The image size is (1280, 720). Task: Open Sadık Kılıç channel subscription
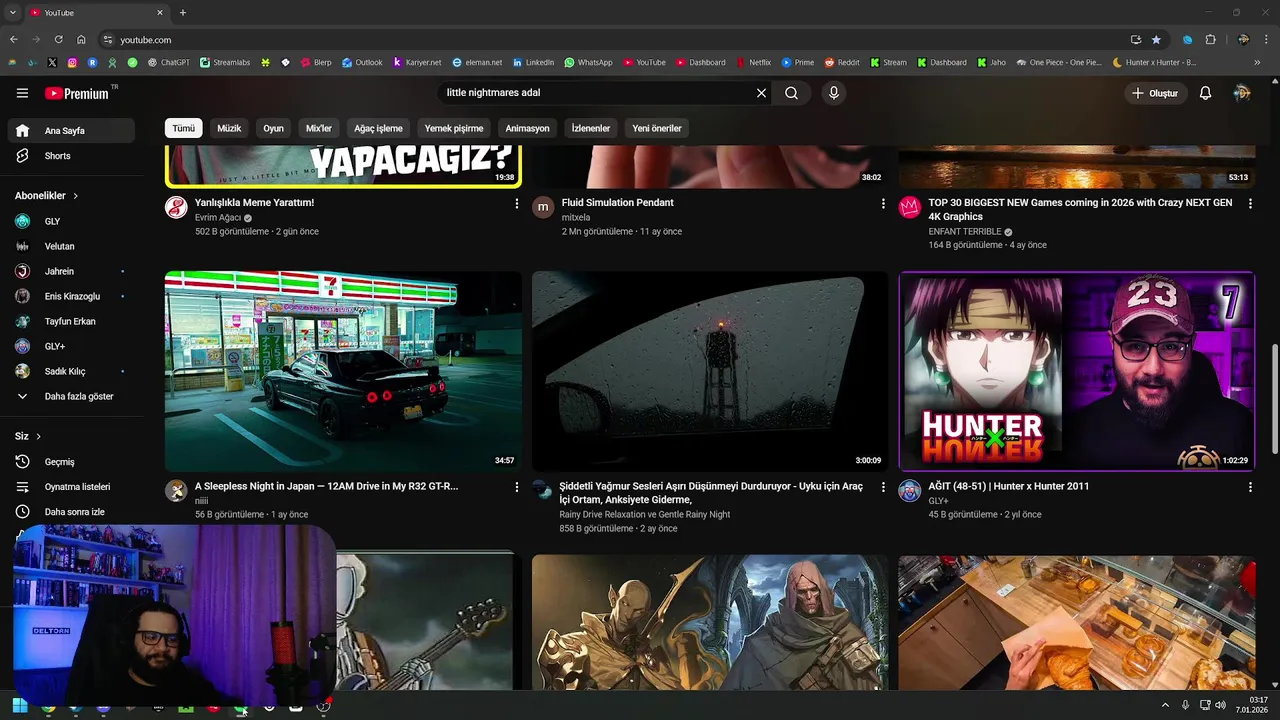point(71,371)
